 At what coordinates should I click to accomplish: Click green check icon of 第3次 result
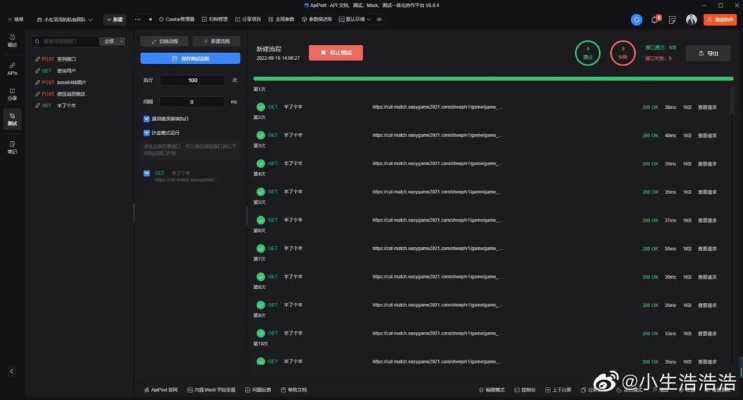(261, 164)
